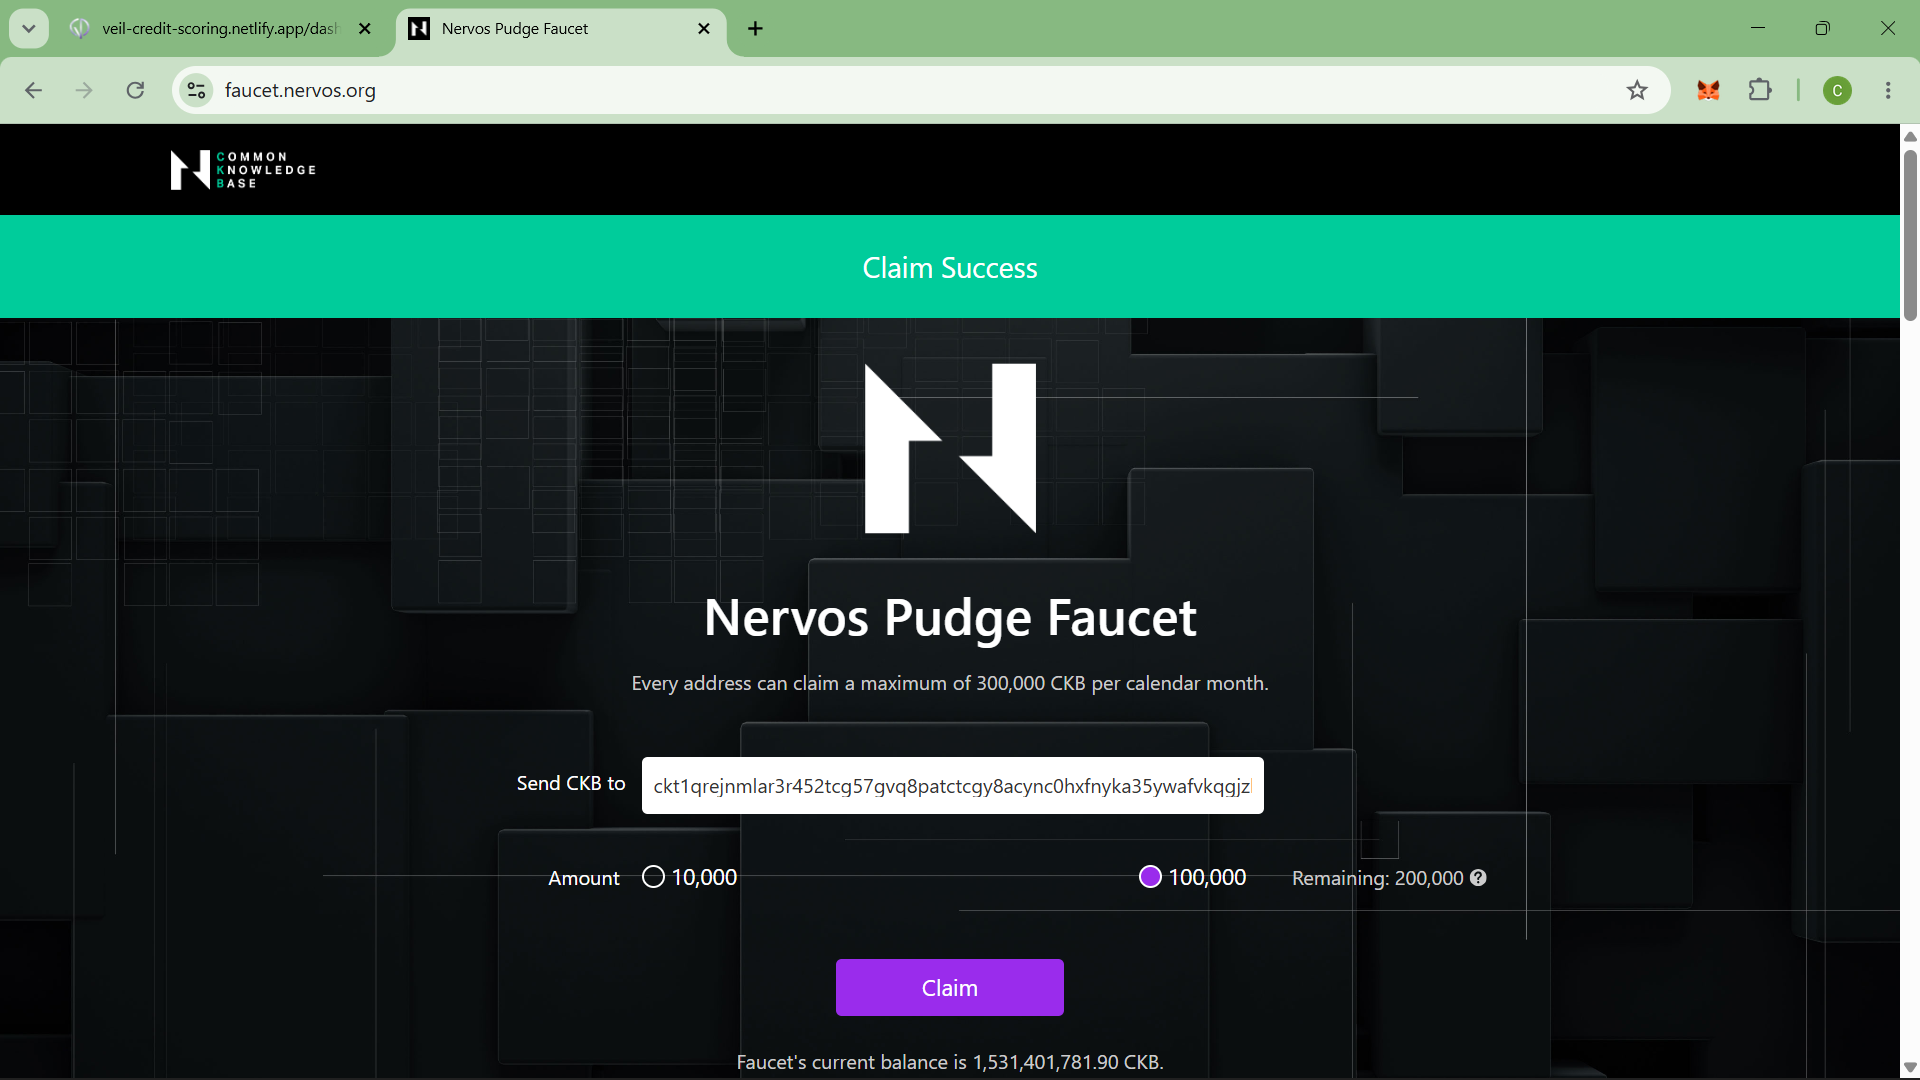The image size is (1920, 1080).
Task: Open the Chrome three-dot menu
Action: tap(1888, 91)
